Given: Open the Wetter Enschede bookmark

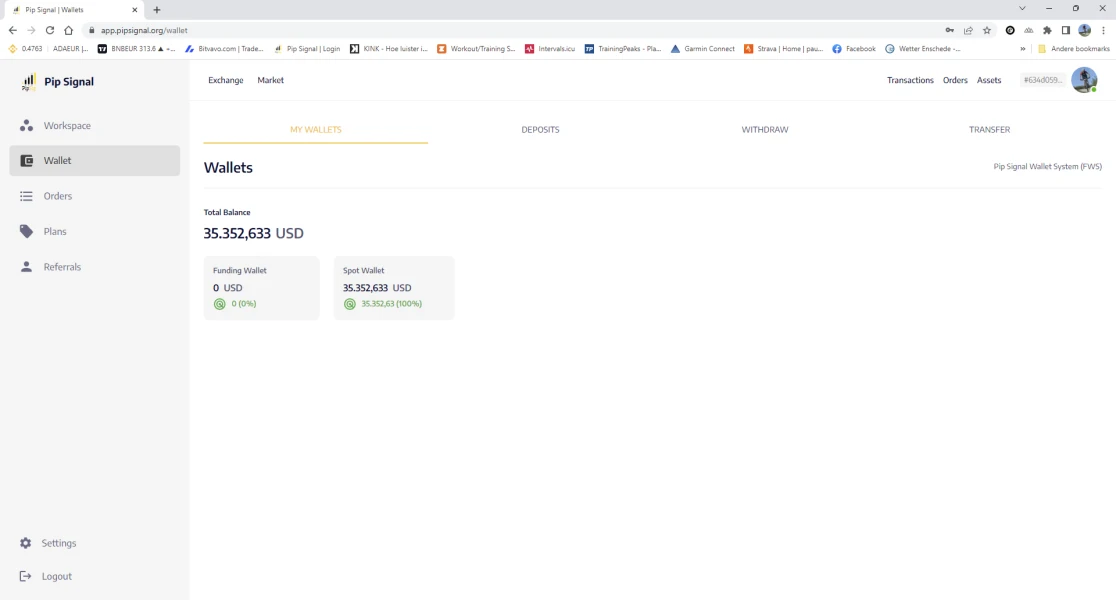Looking at the screenshot, I should (x=922, y=49).
